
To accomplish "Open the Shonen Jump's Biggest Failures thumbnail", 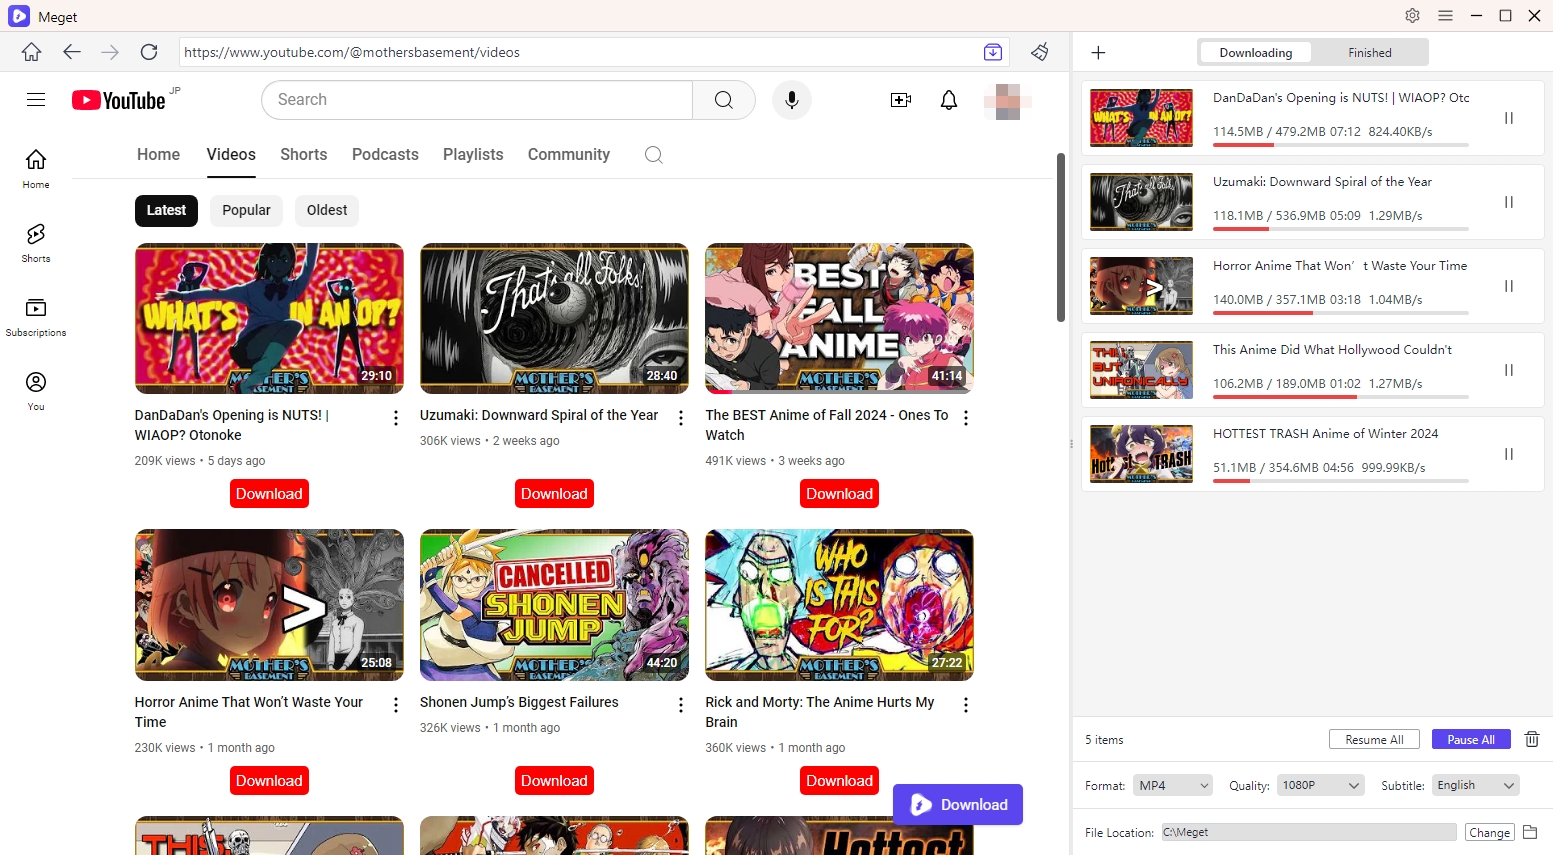I will [554, 605].
